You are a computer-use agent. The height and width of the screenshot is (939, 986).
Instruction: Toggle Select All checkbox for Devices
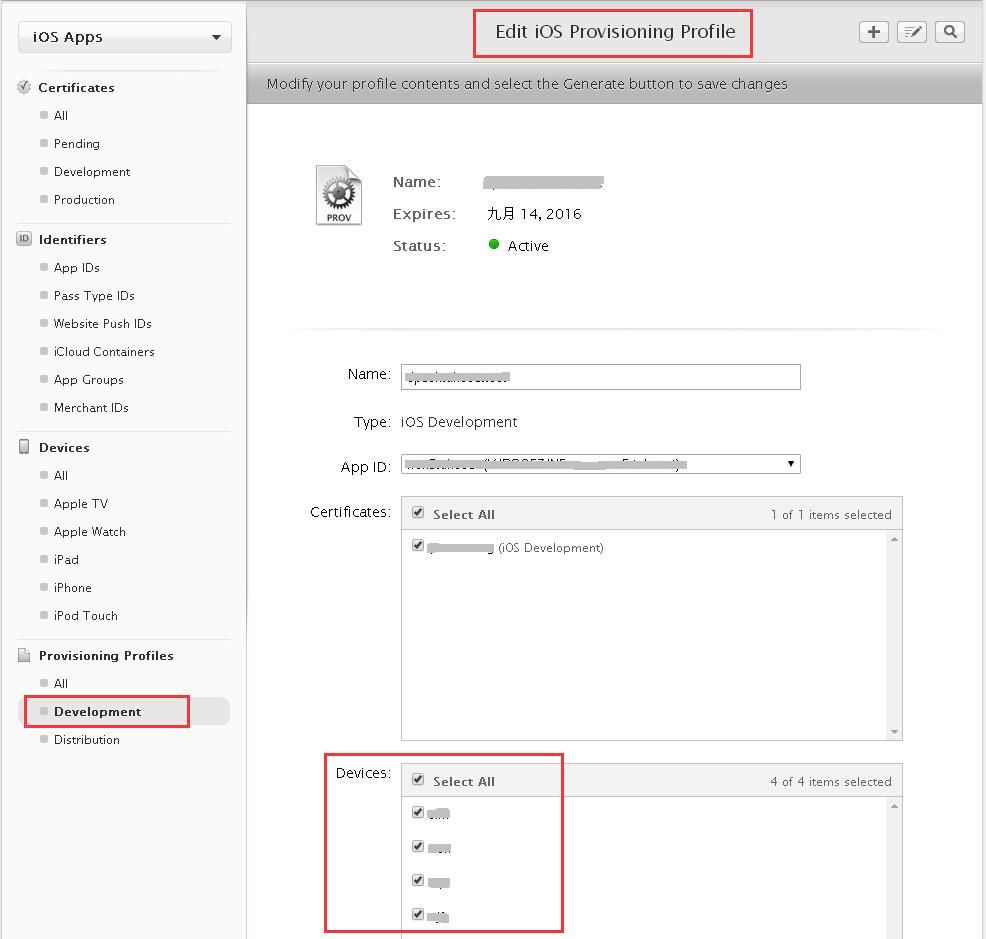click(418, 780)
